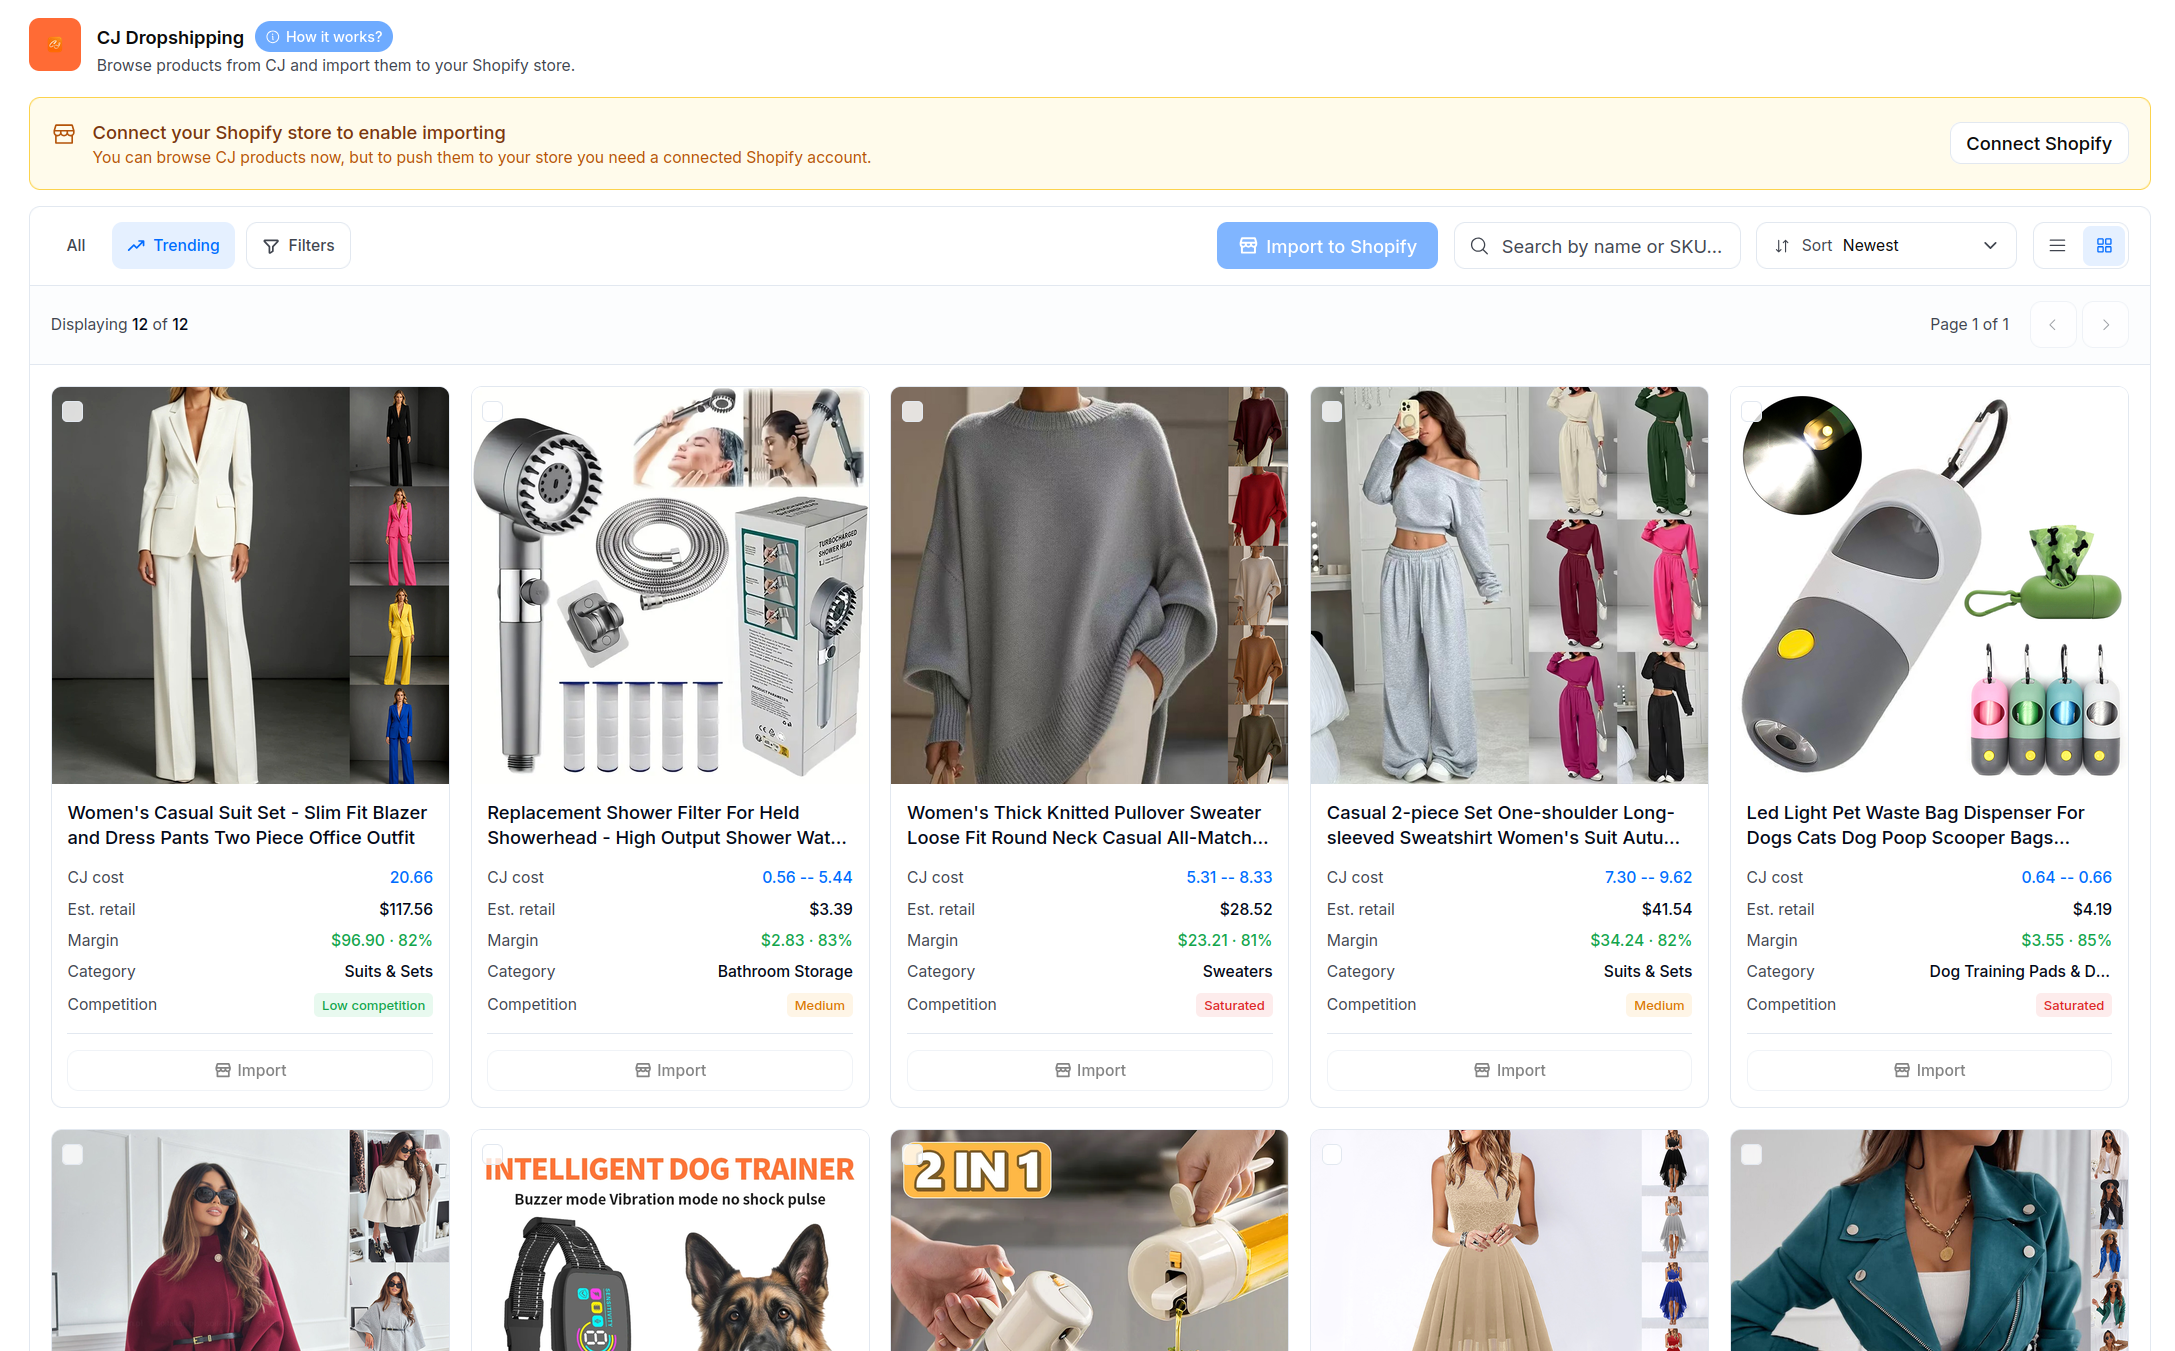Click the Page 1 of 1 indicator

(1969, 325)
